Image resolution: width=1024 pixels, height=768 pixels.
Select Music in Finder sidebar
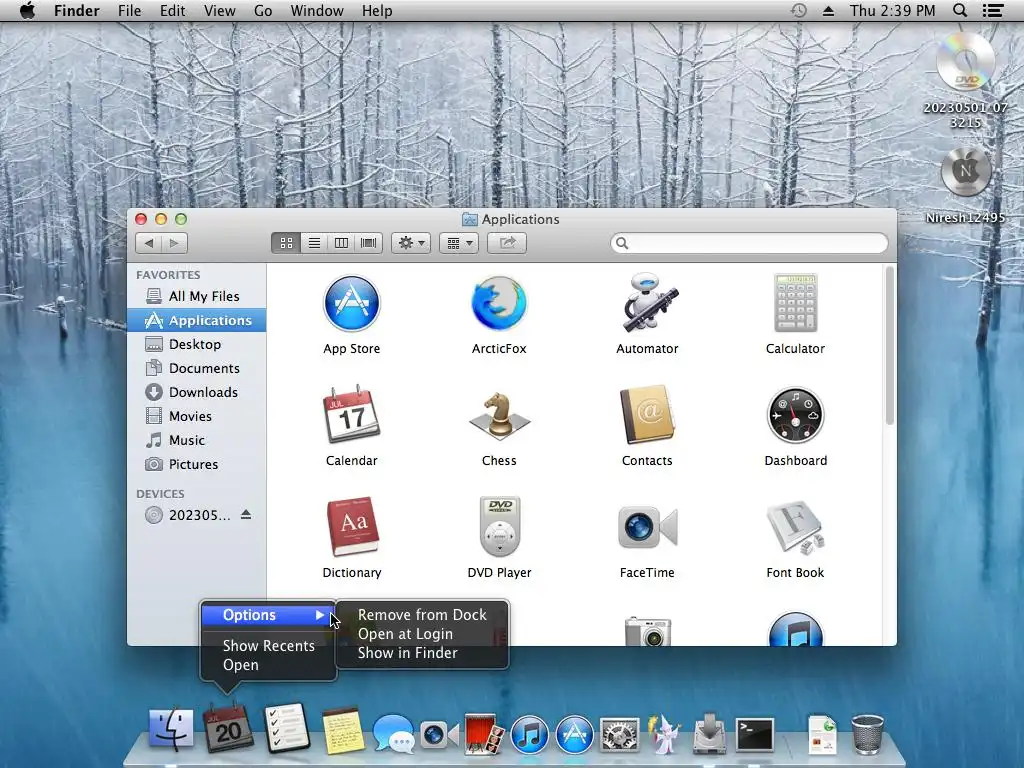(197, 440)
